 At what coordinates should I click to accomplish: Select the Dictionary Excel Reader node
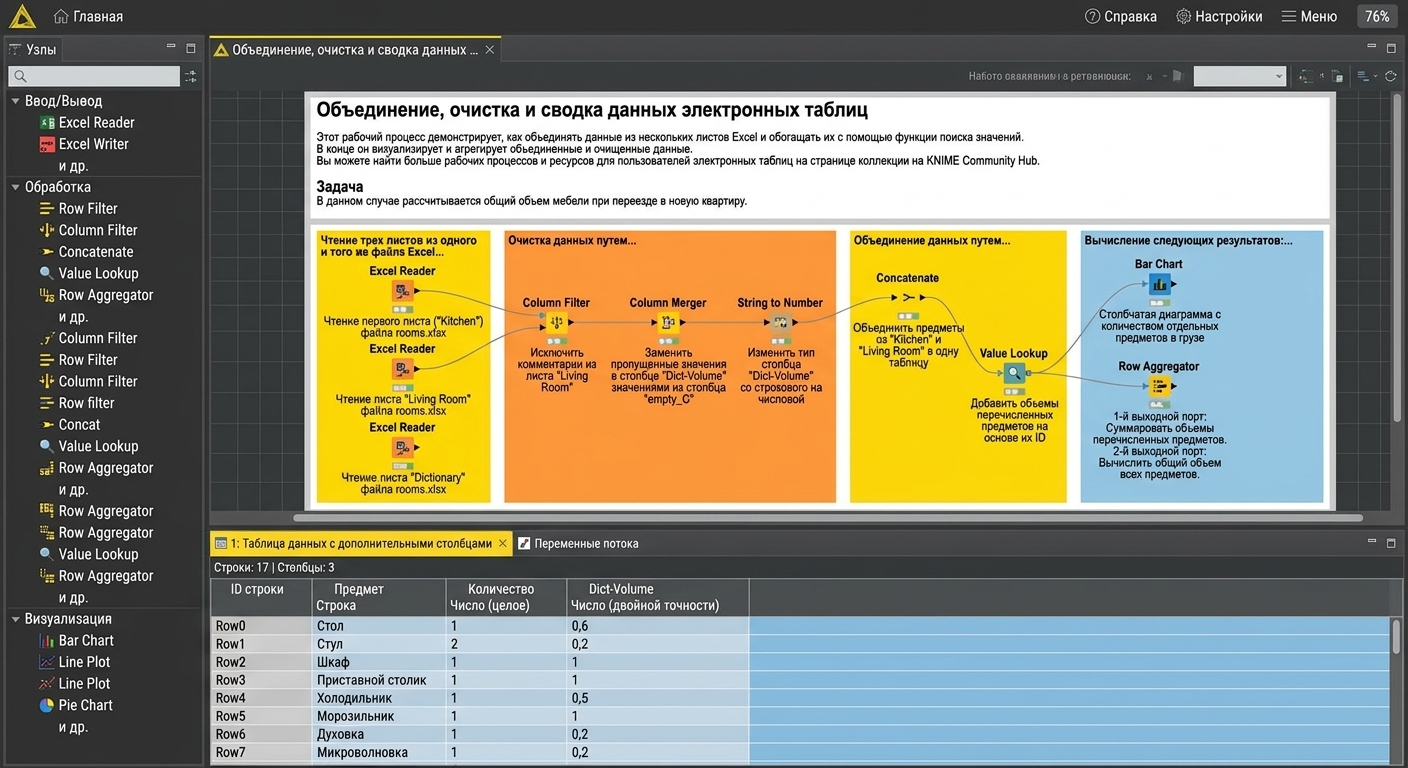(402, 448)
